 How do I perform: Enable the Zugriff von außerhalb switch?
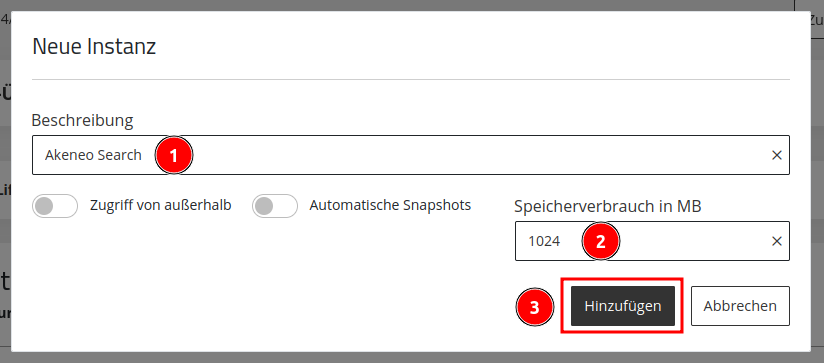(55, 206)
